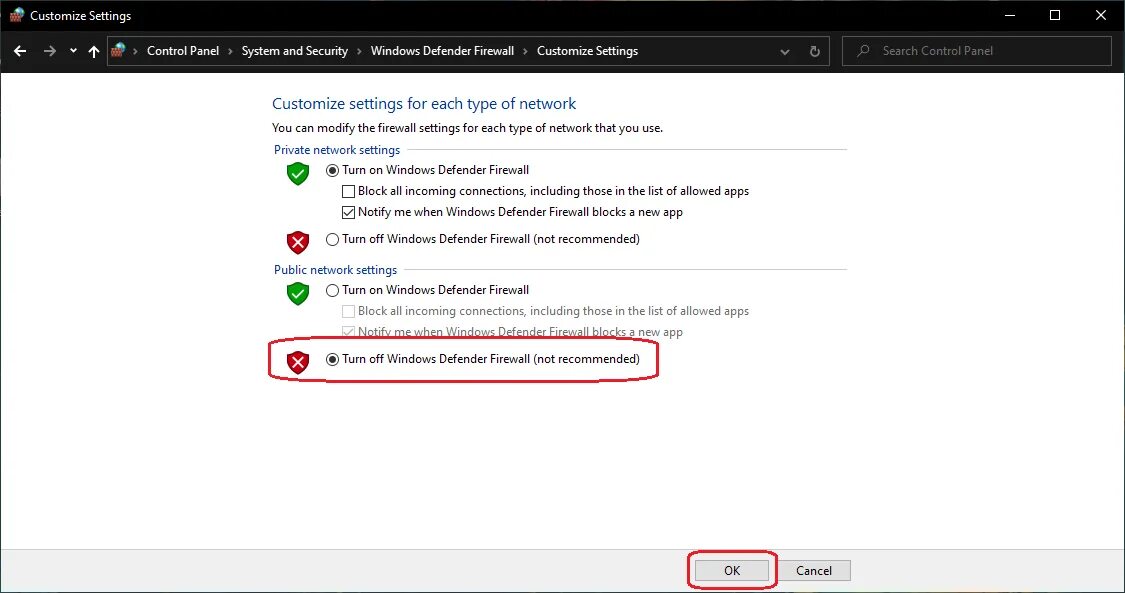Expand the arrow after Windows Defender Firewall breadcrumb

point(526,51)
